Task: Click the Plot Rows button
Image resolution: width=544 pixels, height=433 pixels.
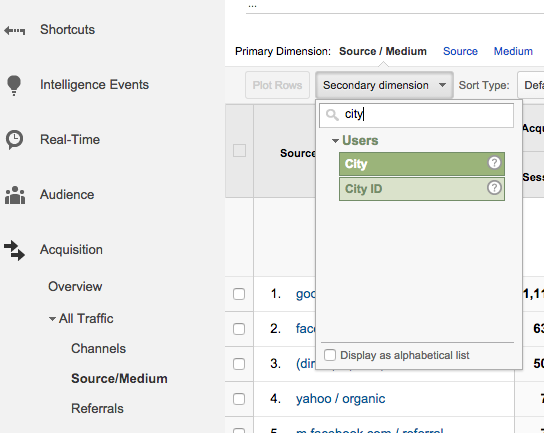Action: [277, 85]
